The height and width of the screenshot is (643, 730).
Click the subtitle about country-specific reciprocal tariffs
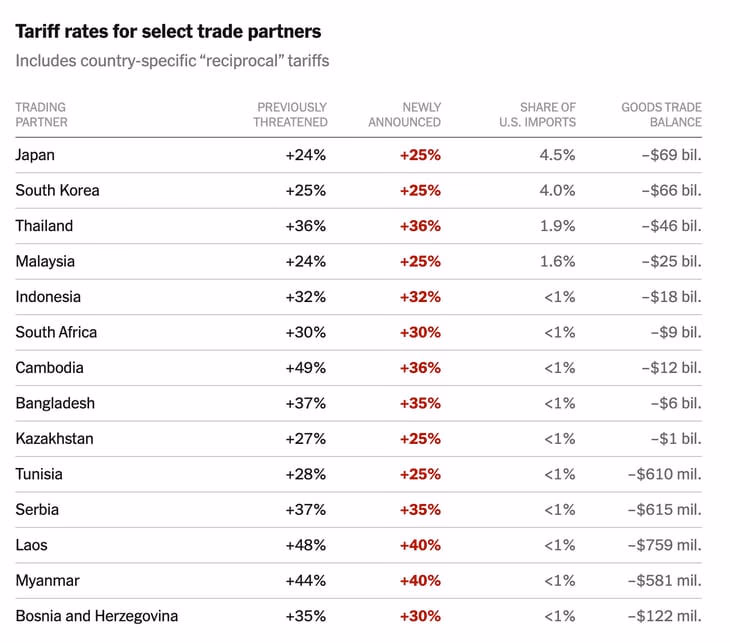coord(172,61)
